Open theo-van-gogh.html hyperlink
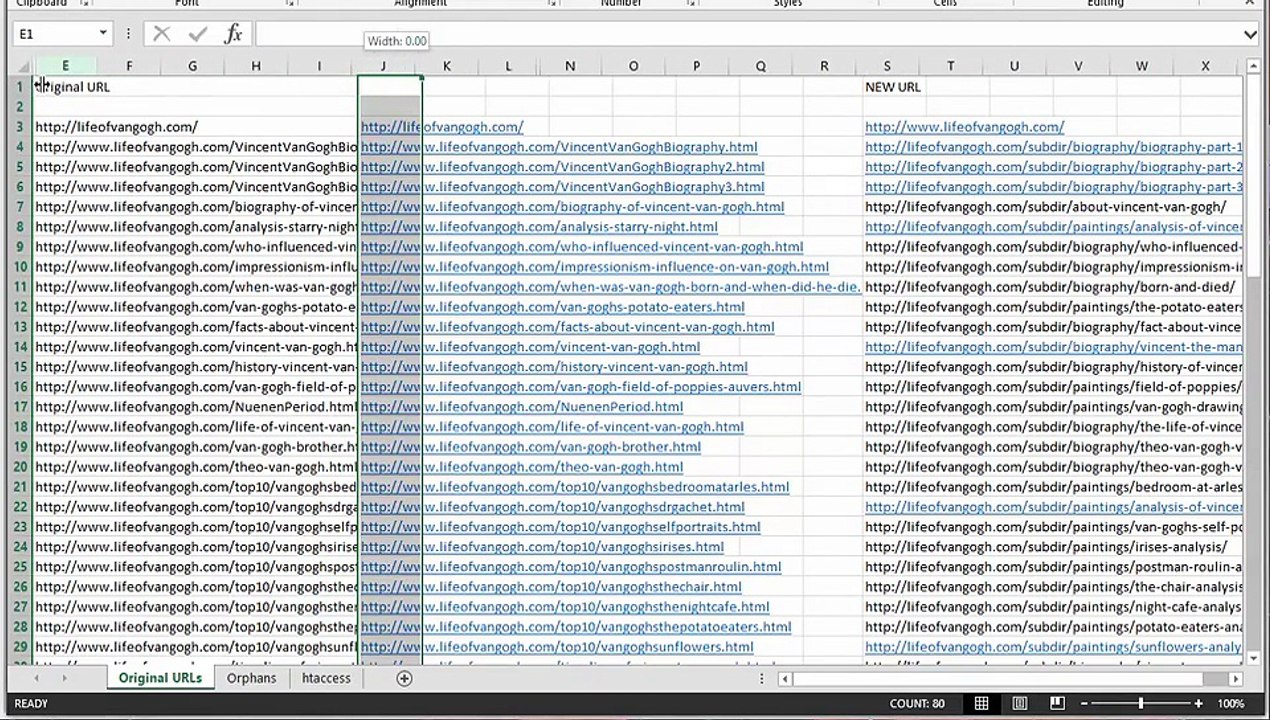The width and height of the screenshot is (1270, 720). 522,467
